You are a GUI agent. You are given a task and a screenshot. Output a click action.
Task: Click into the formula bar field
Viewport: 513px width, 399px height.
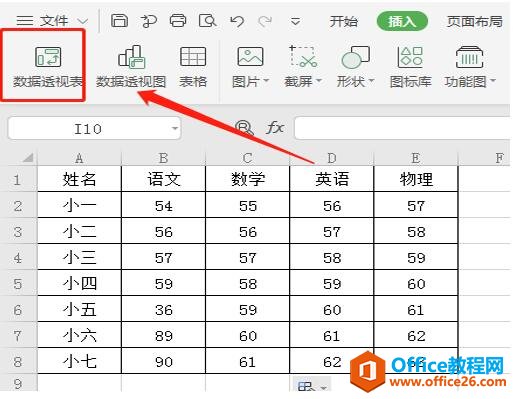[403, 128]
